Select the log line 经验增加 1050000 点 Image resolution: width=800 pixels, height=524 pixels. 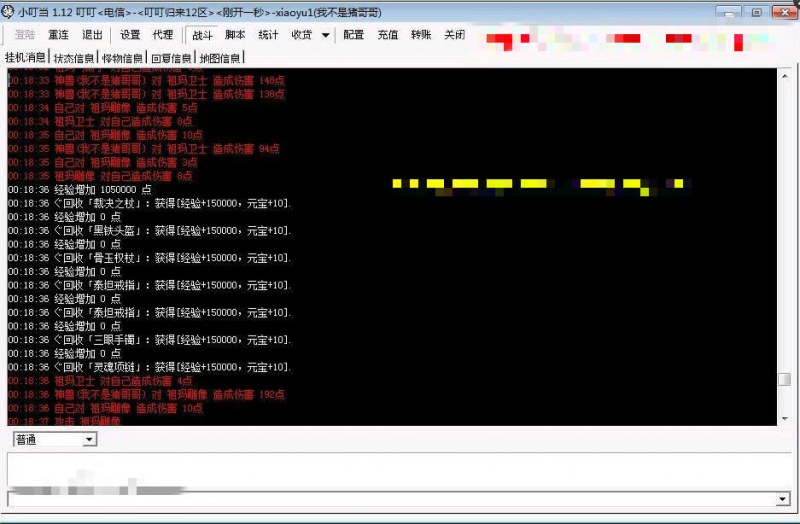point(80,189)
